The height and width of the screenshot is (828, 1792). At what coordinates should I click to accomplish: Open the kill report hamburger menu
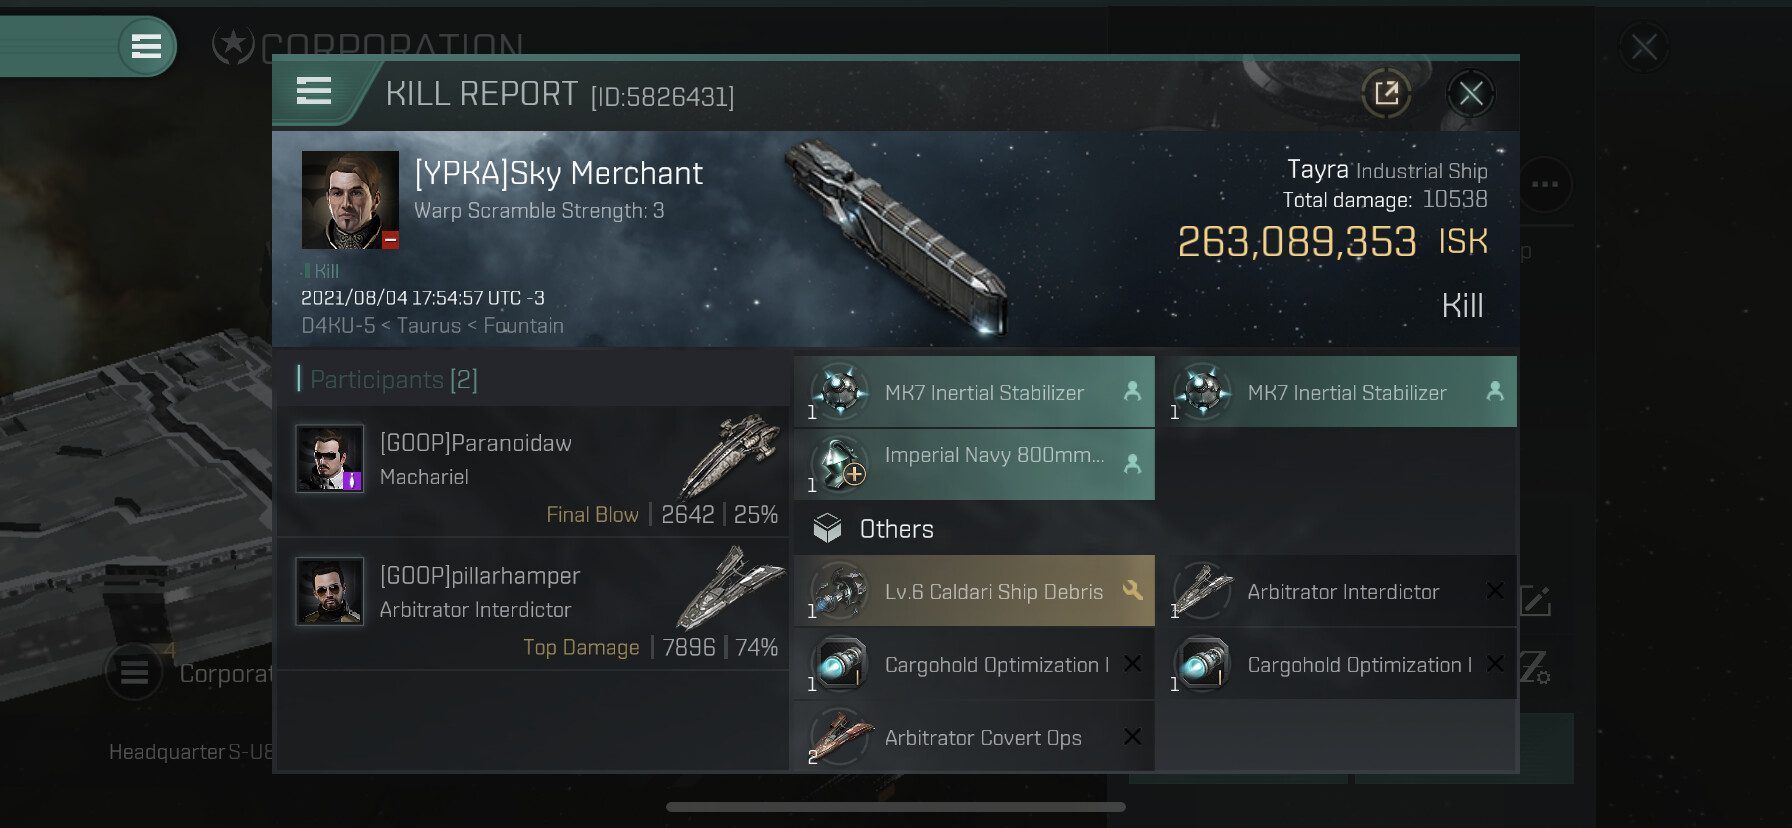pos(314,92)
